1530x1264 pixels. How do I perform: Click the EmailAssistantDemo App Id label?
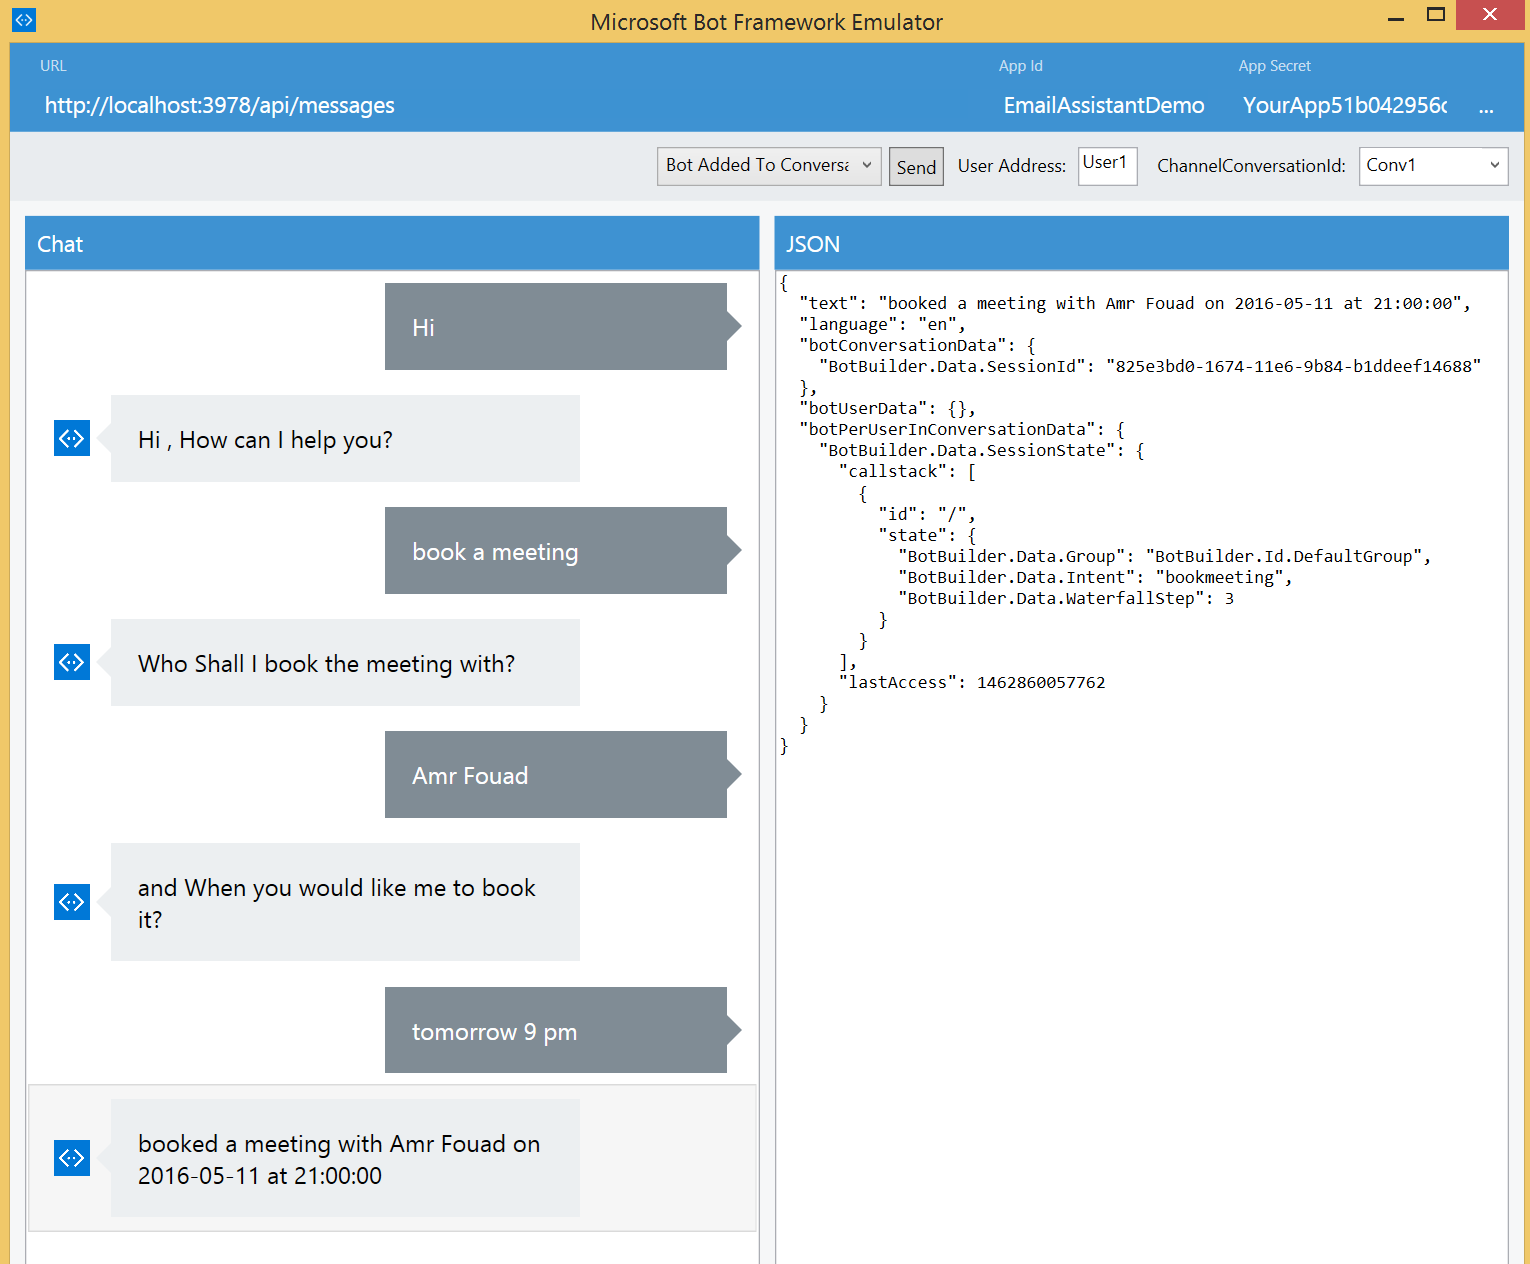click(x=1103, y=105)
